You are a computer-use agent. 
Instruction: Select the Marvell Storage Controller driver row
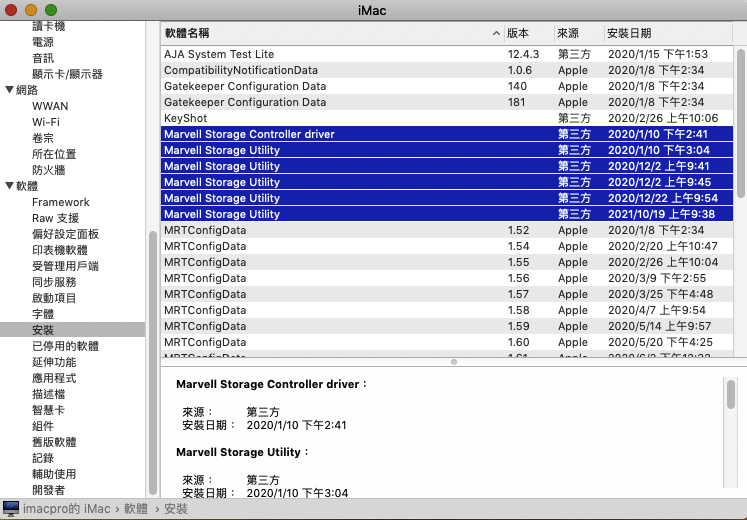[x=447, y=134]
